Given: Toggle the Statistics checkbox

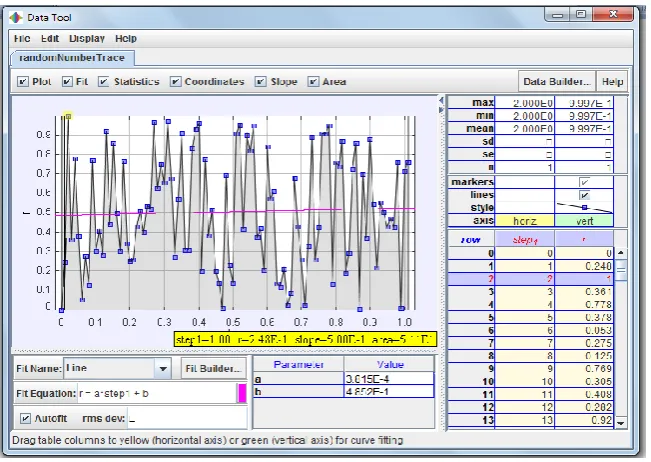Looking at the screenshot, I should click(103, 82).
